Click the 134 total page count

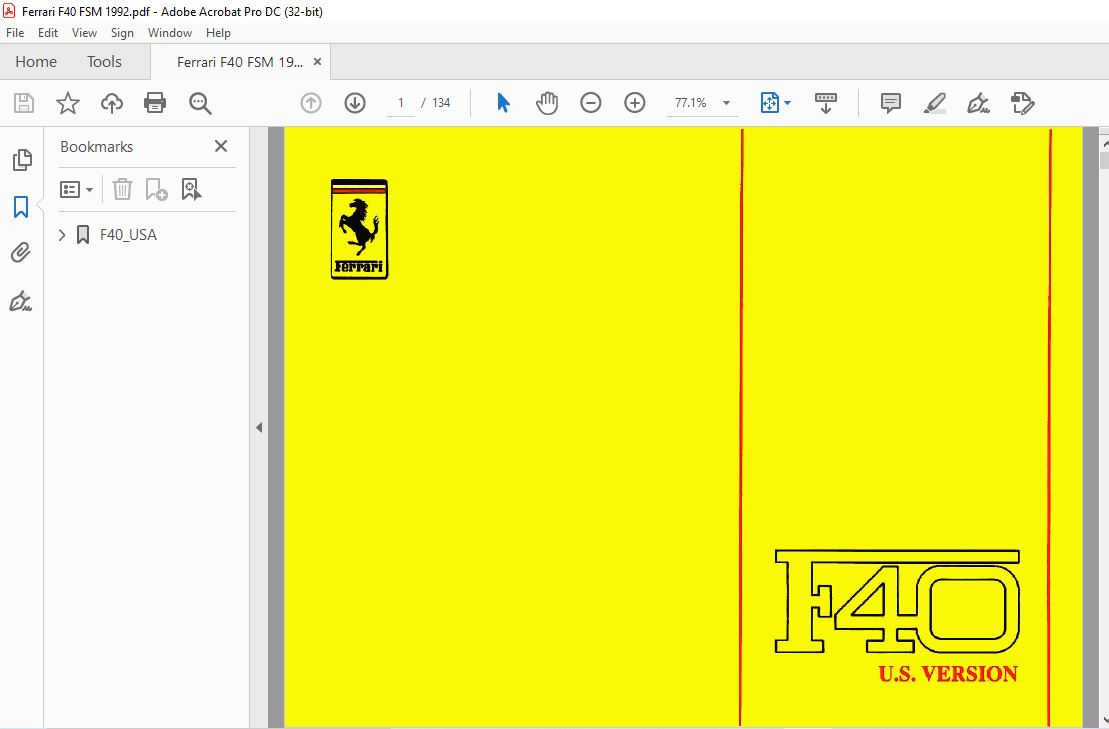point(441,103)
